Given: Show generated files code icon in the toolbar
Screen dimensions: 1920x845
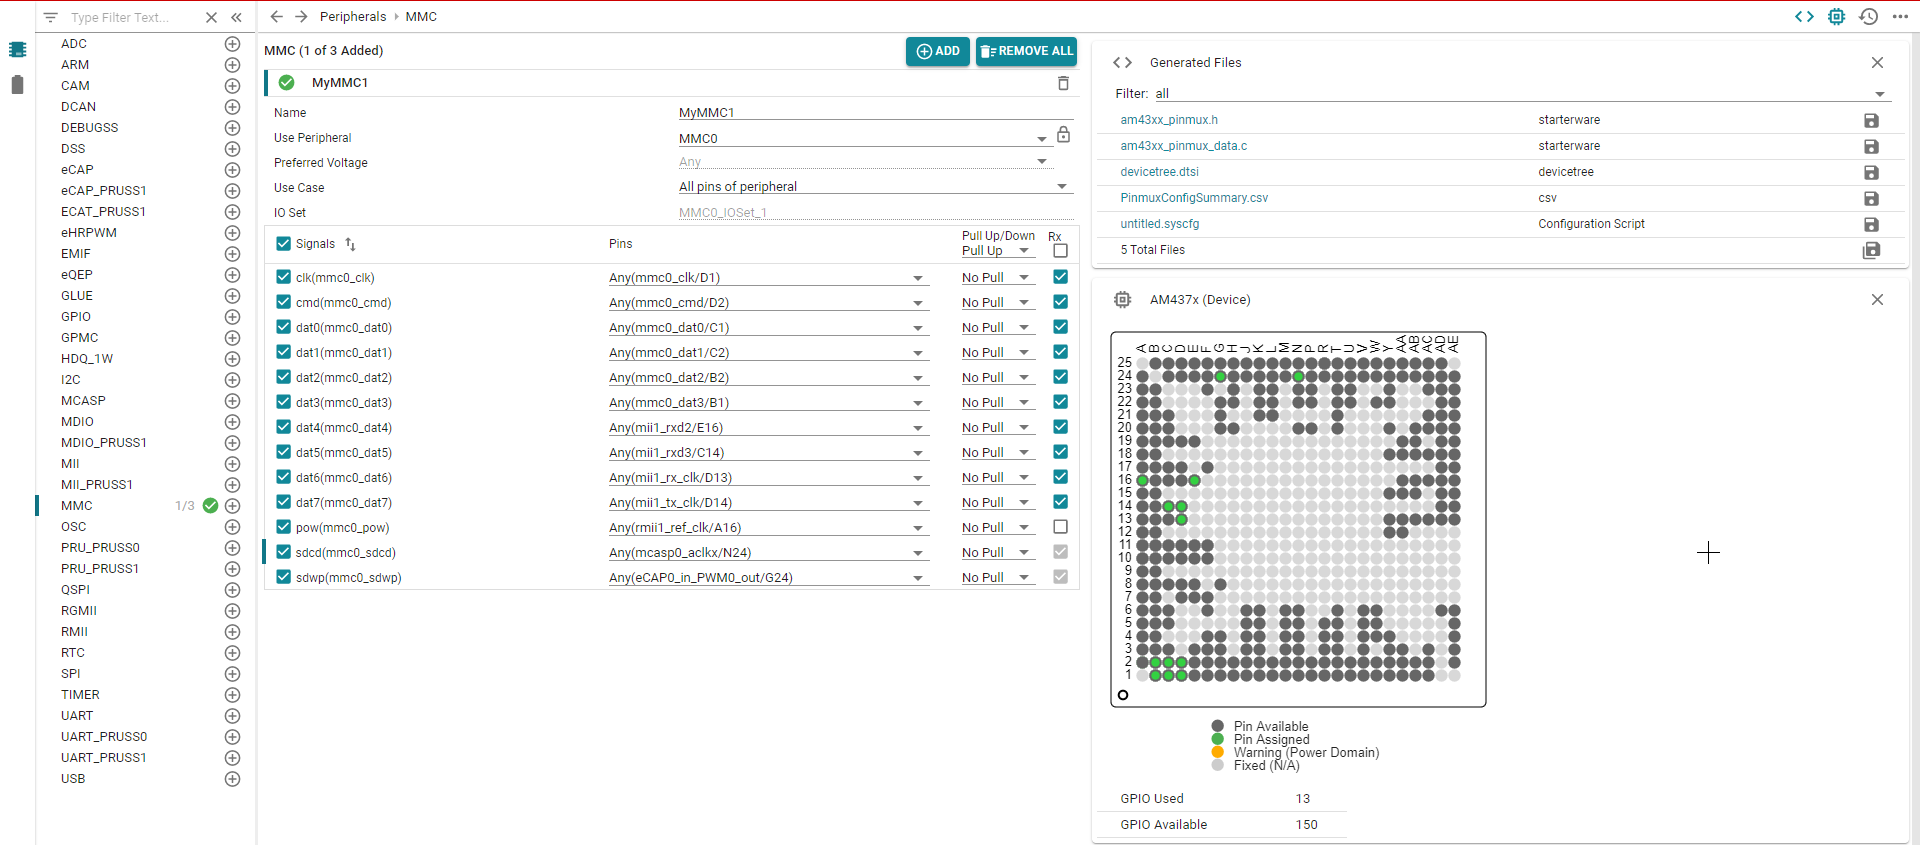Looking at the screenshot, I should [x=1804, y=17].
